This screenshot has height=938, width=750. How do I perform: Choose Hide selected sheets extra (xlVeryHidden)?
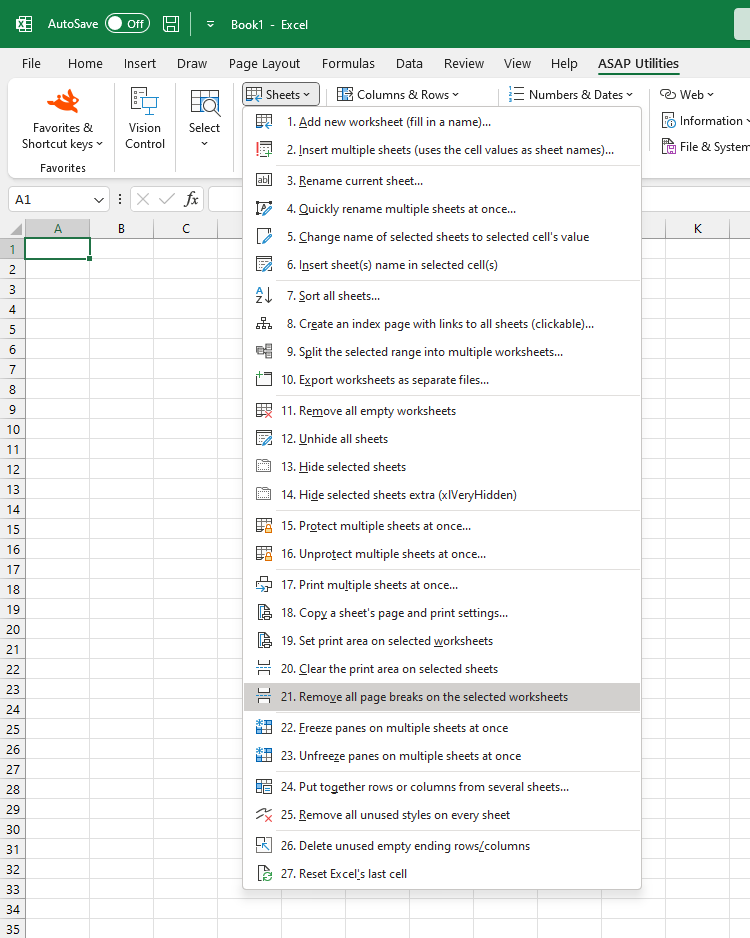(442, 495)
